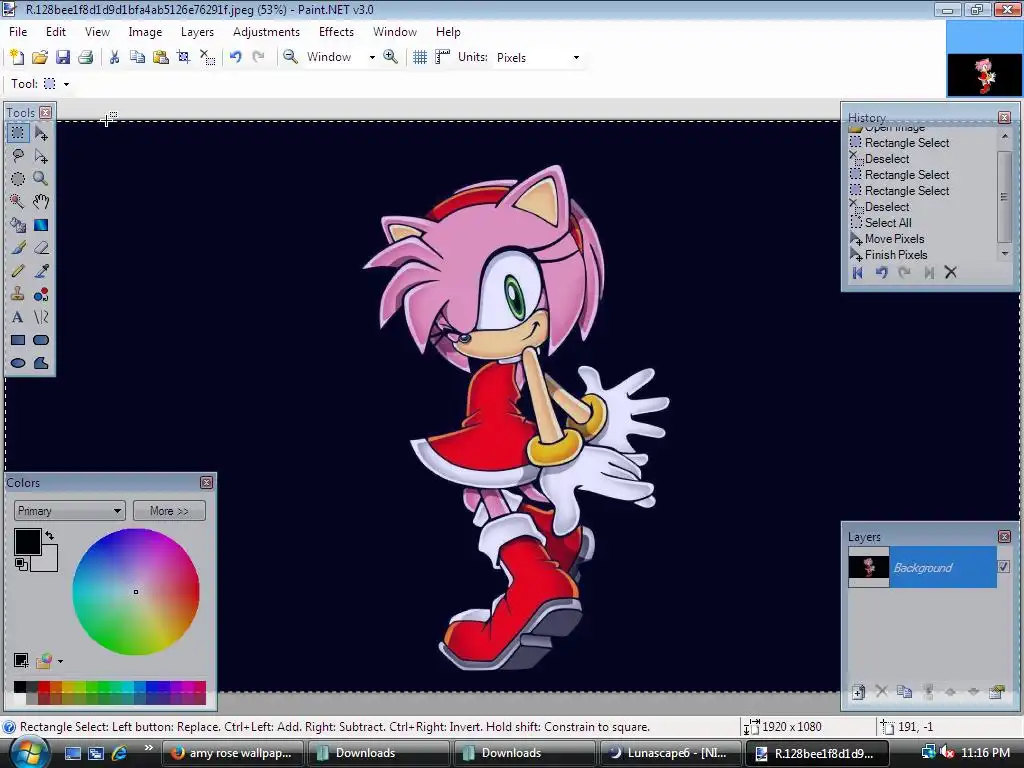Viewport: 1024px width, 768px height.
Task: Open the Layer Properties button
Action: [997, 692]
